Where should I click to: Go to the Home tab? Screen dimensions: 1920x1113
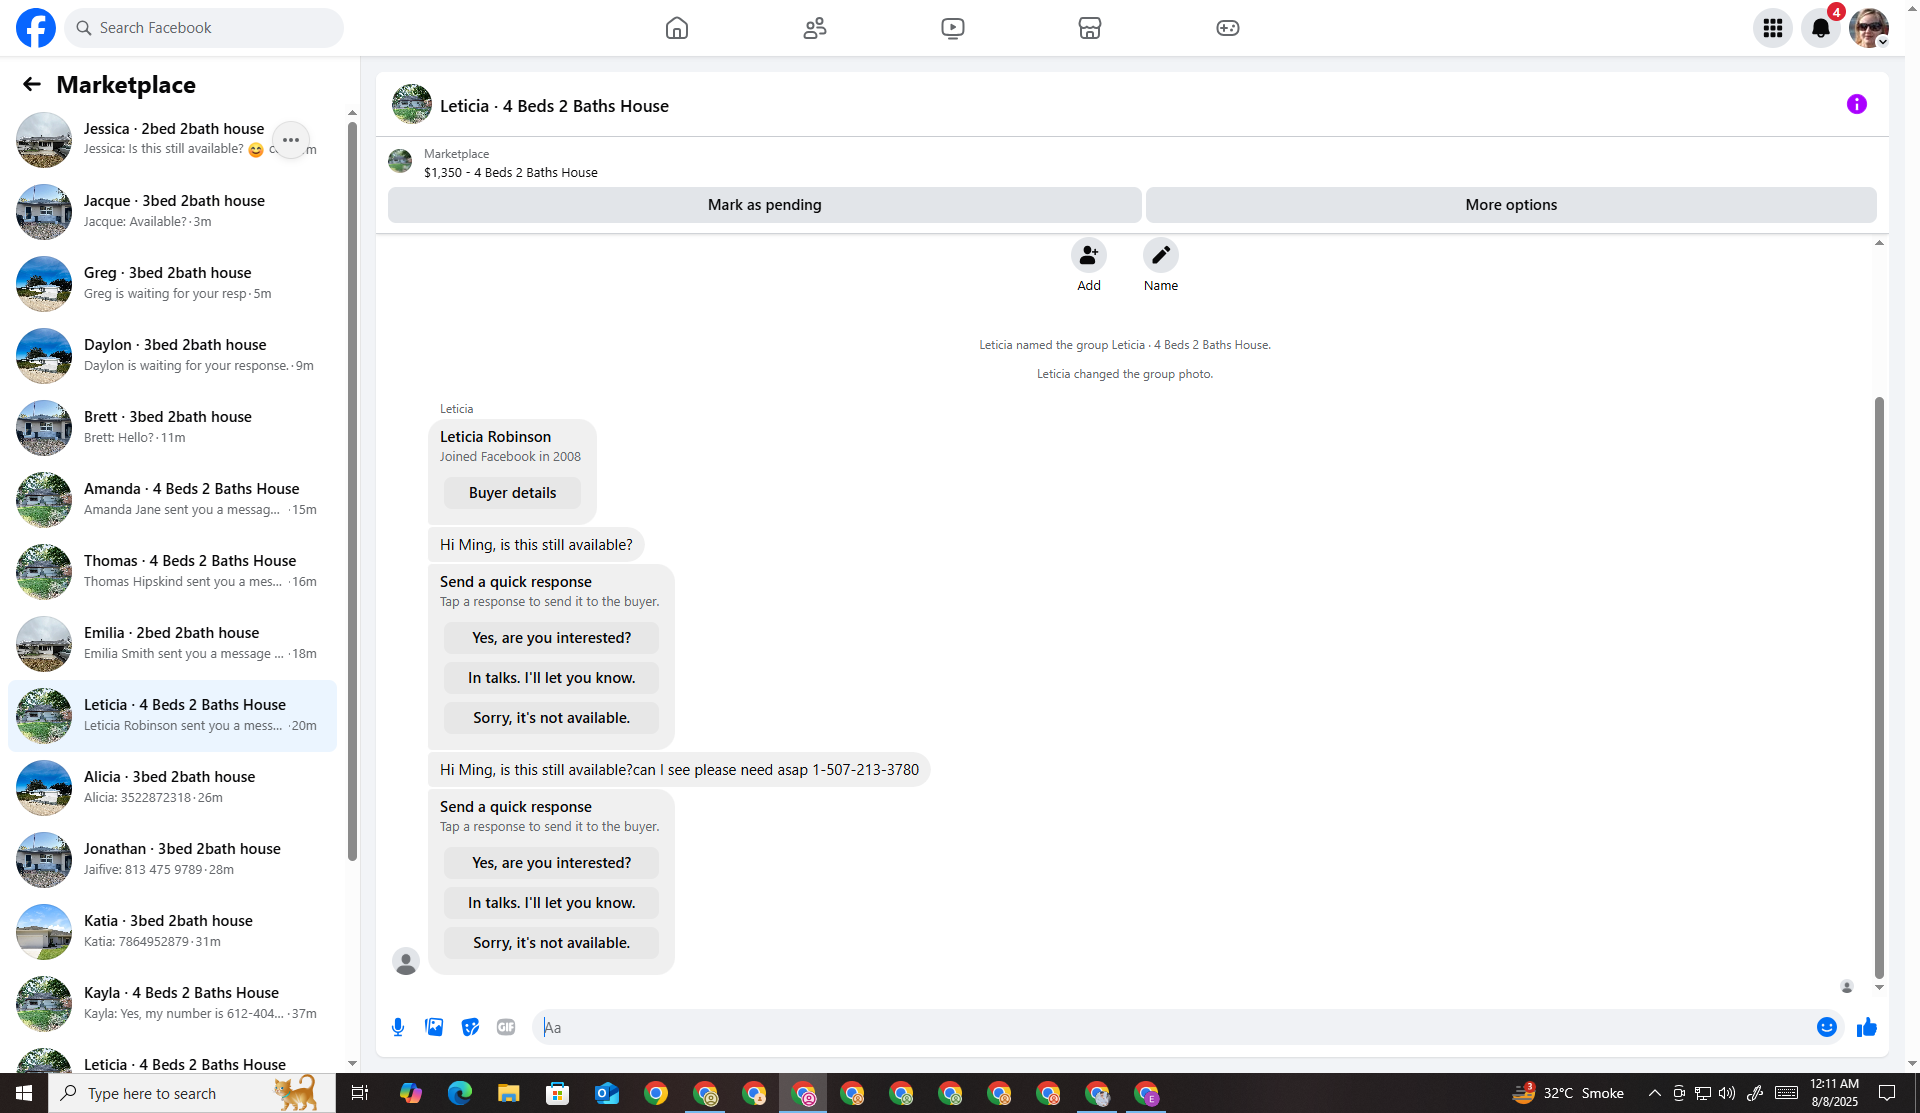(x=677, y=28)
